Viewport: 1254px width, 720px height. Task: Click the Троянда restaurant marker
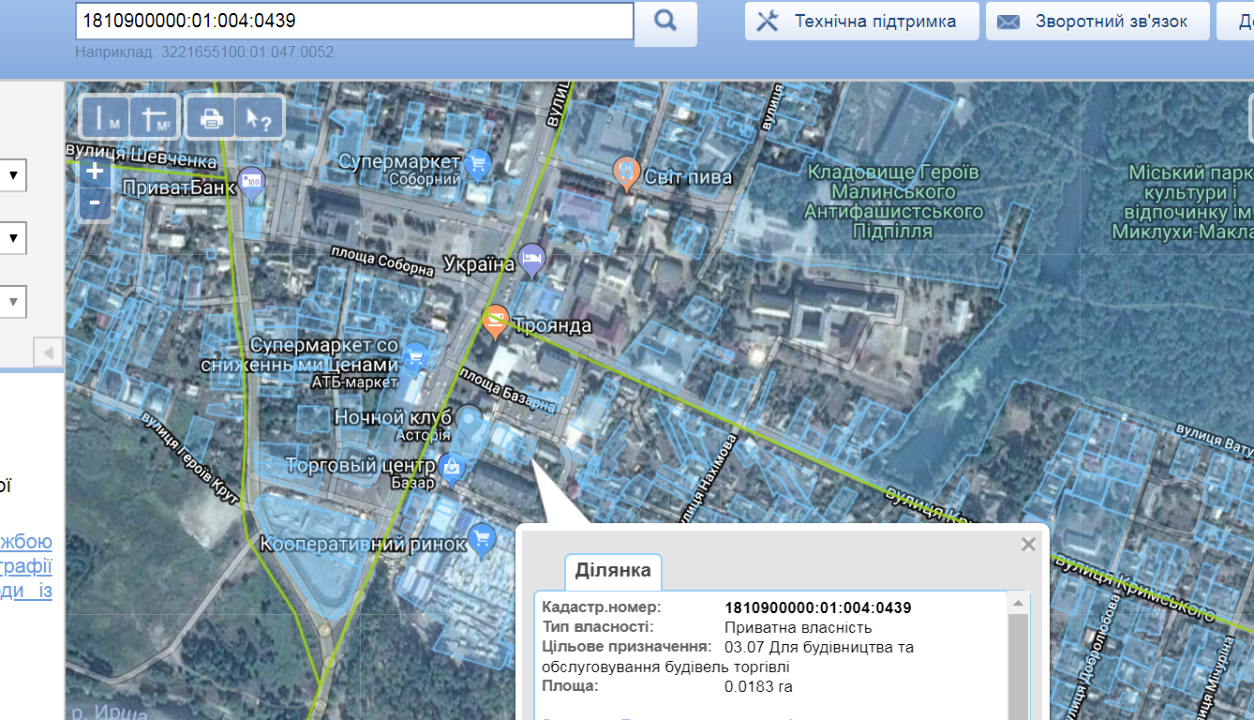(494, 321)
